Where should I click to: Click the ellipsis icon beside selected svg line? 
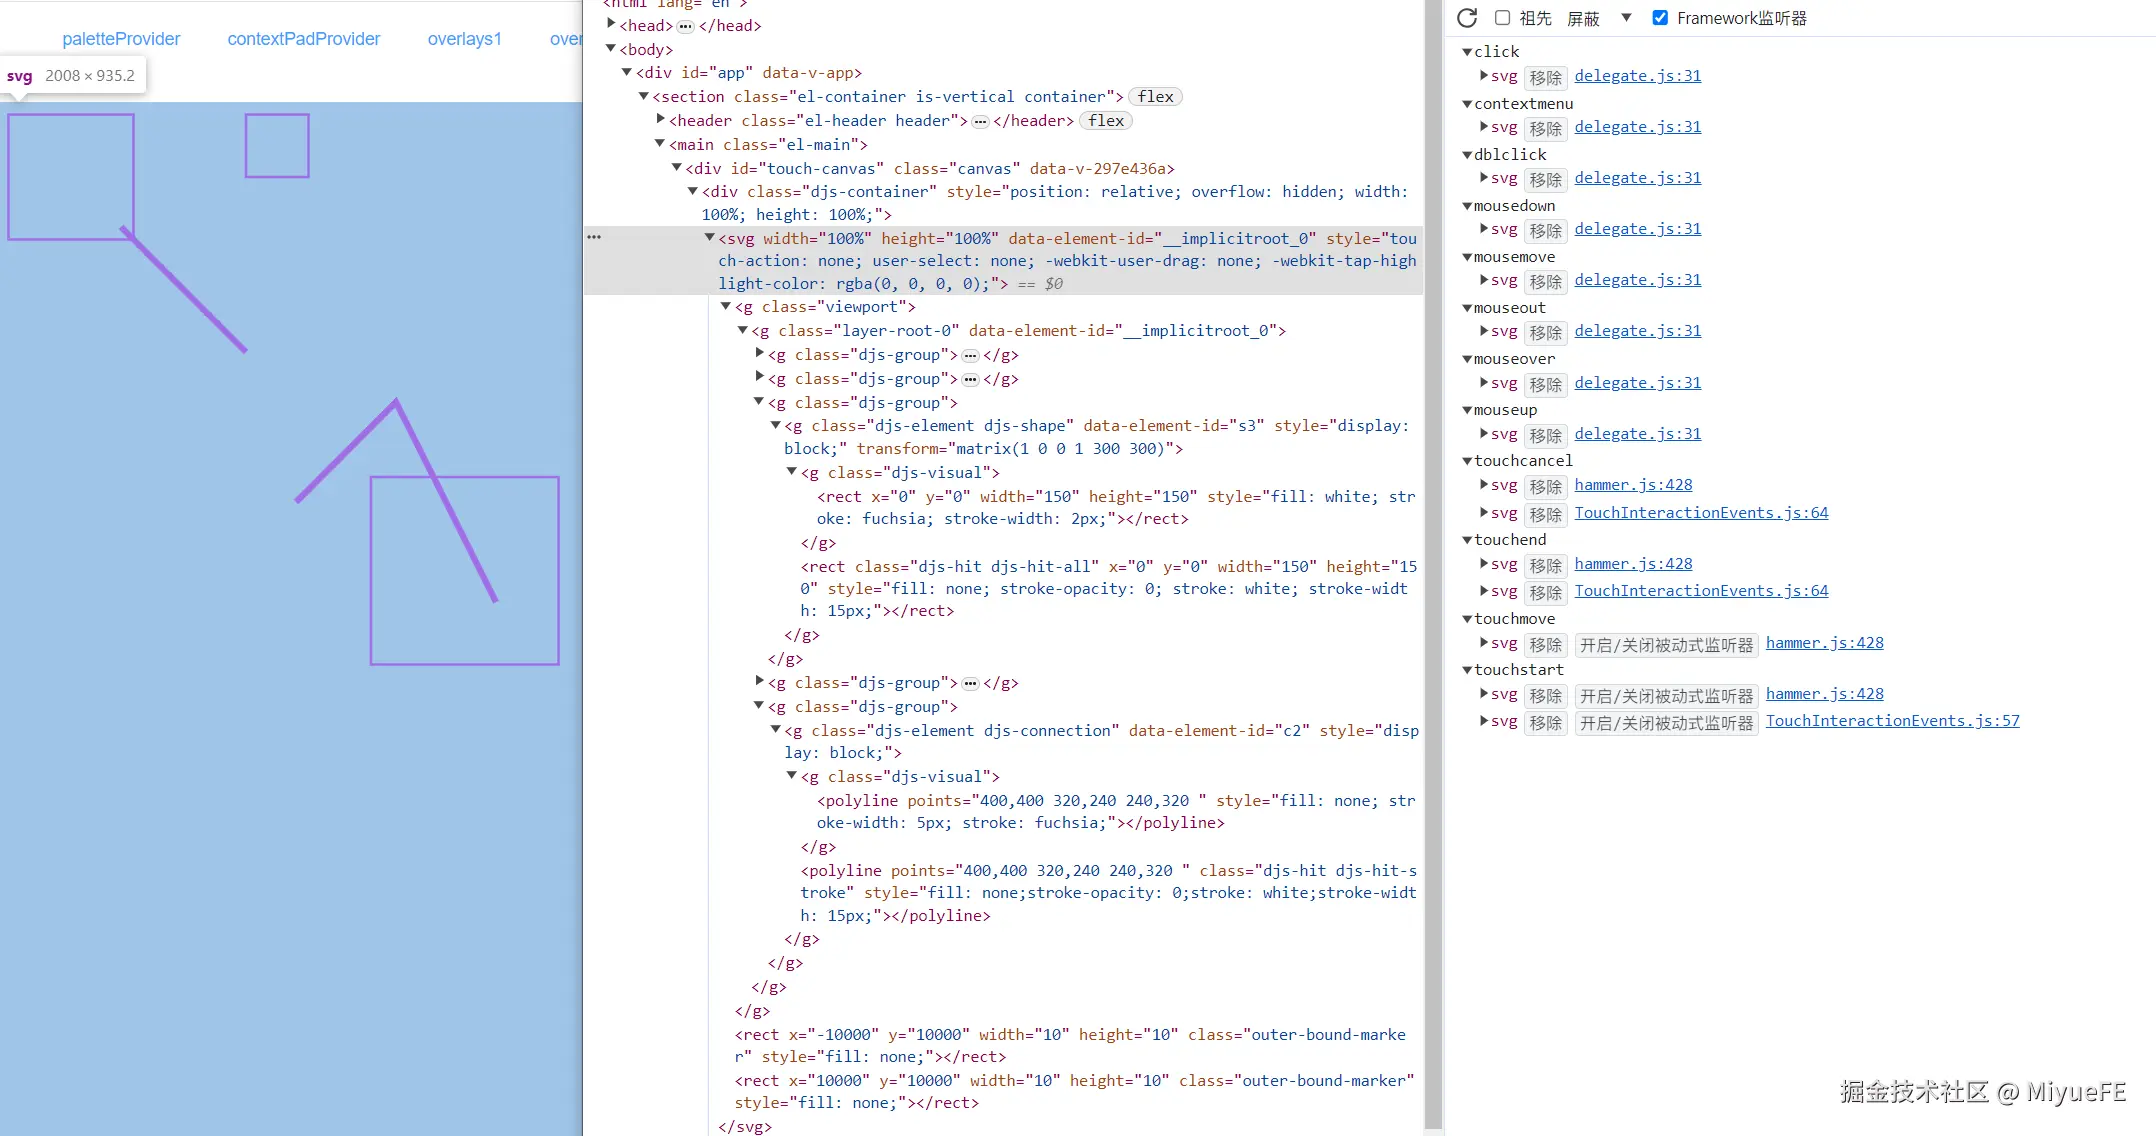coord(594,237)
